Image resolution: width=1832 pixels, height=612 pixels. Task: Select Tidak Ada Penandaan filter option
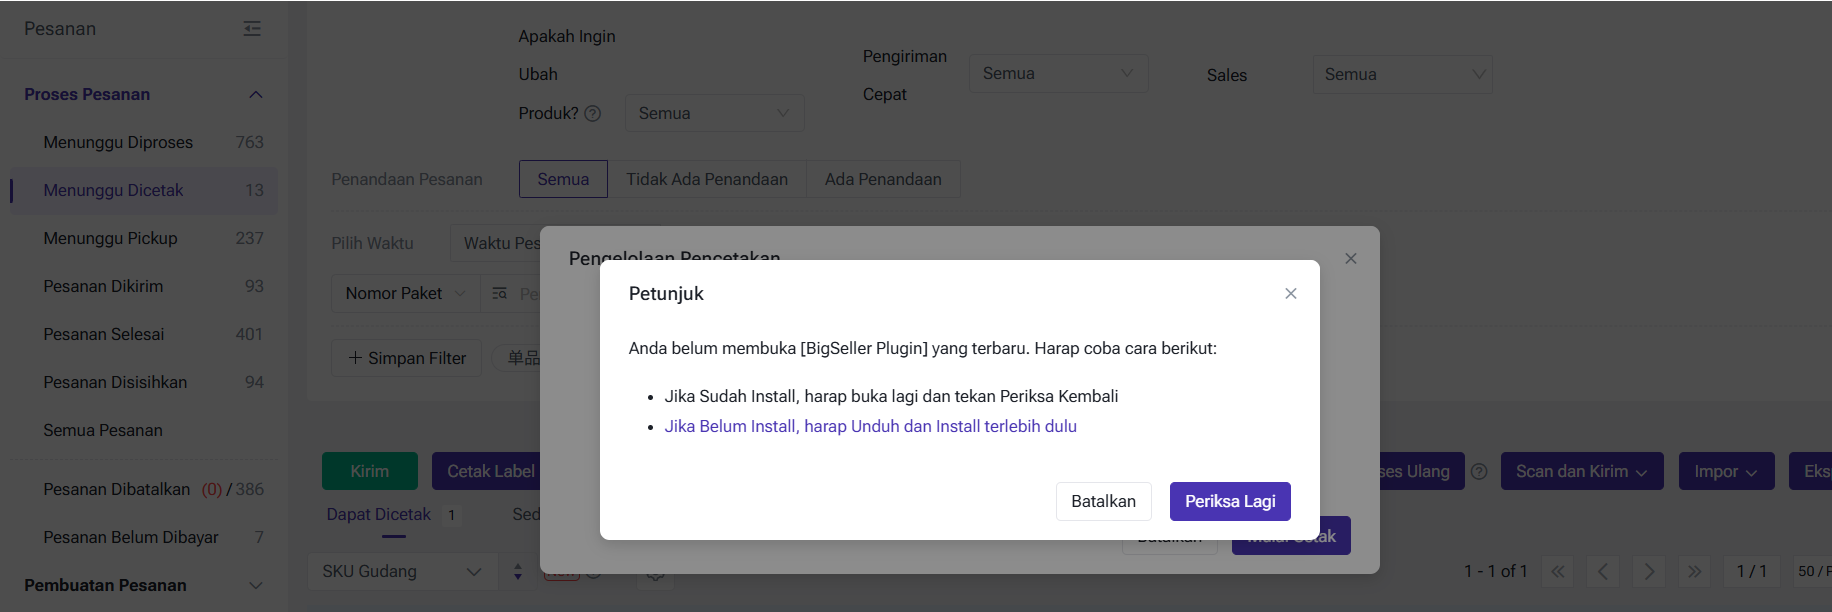[x=706, y=179]
